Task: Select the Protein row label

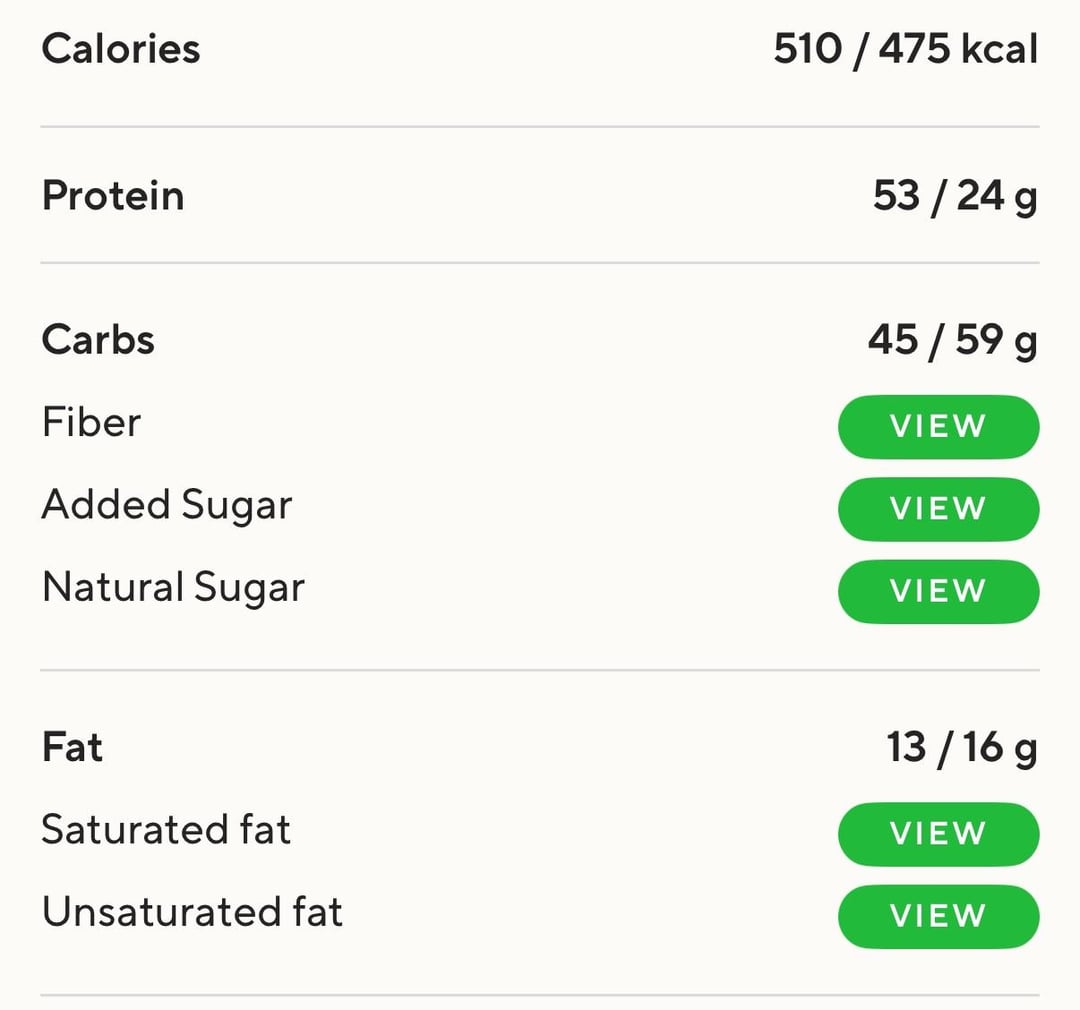Action: pyautogui.click(x=113, y=195)
